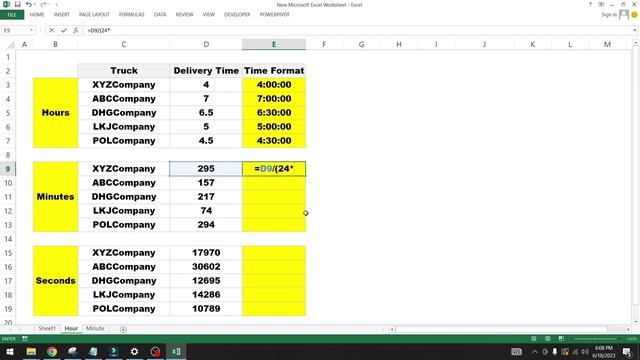Click the Name Box input field

pos(15,30)
